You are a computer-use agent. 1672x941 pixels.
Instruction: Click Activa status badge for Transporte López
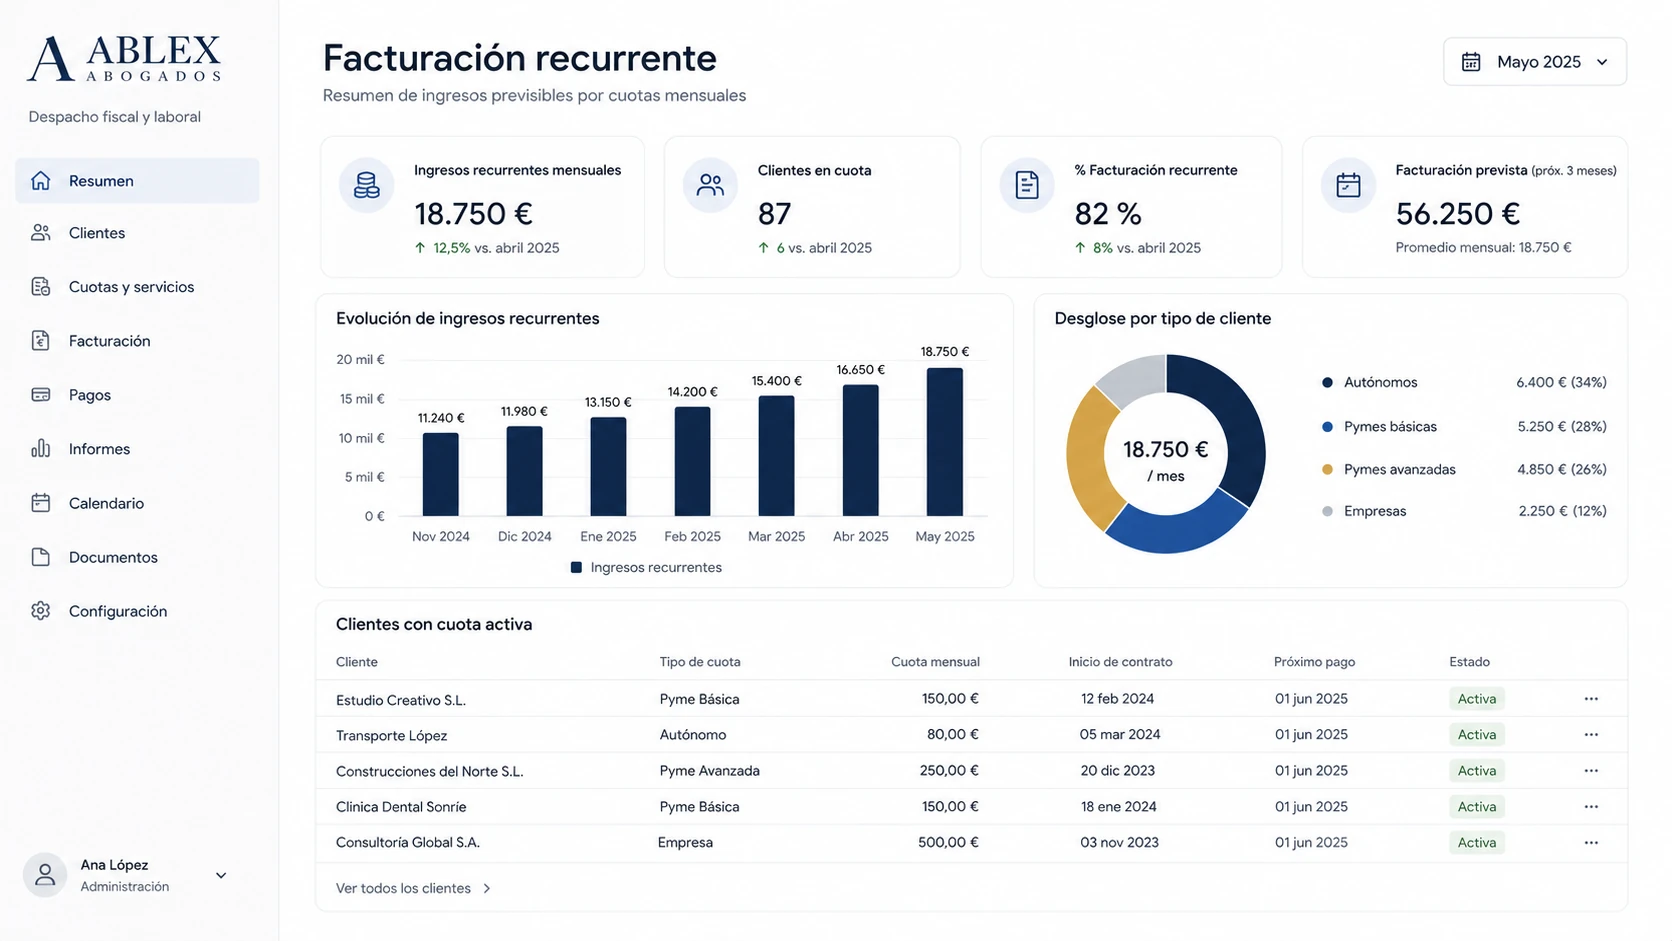coord(1477,735)
